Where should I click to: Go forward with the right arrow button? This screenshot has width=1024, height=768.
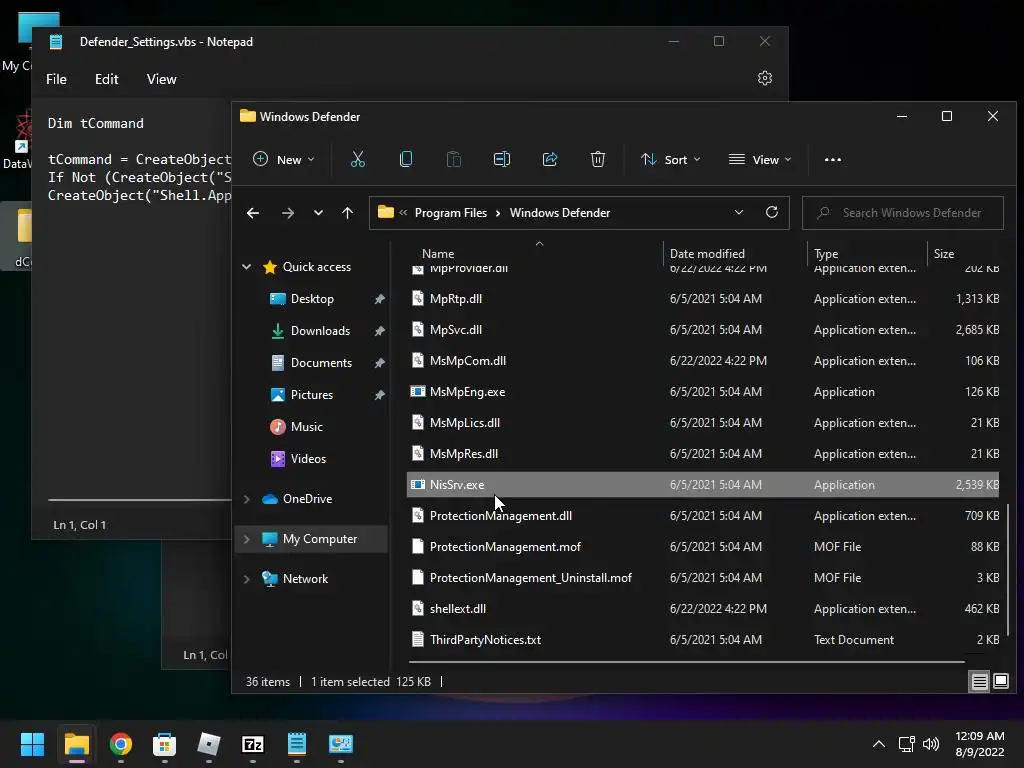pyautogui.click(x=287, y=213)
